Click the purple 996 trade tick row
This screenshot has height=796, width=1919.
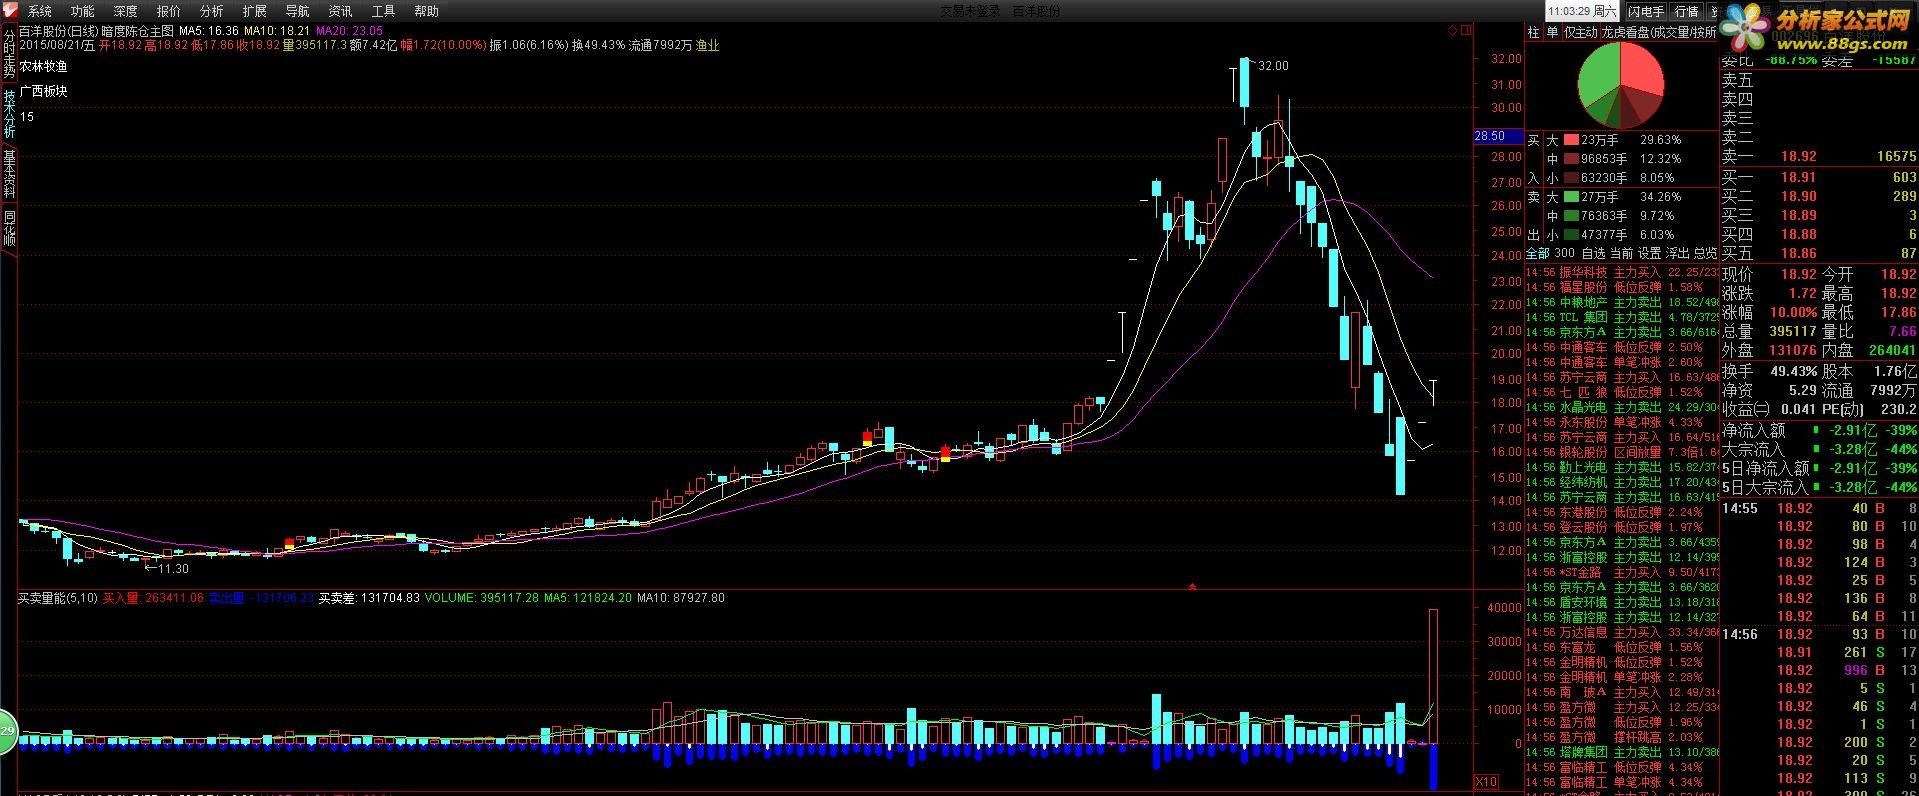click(x=1819, y=670)
